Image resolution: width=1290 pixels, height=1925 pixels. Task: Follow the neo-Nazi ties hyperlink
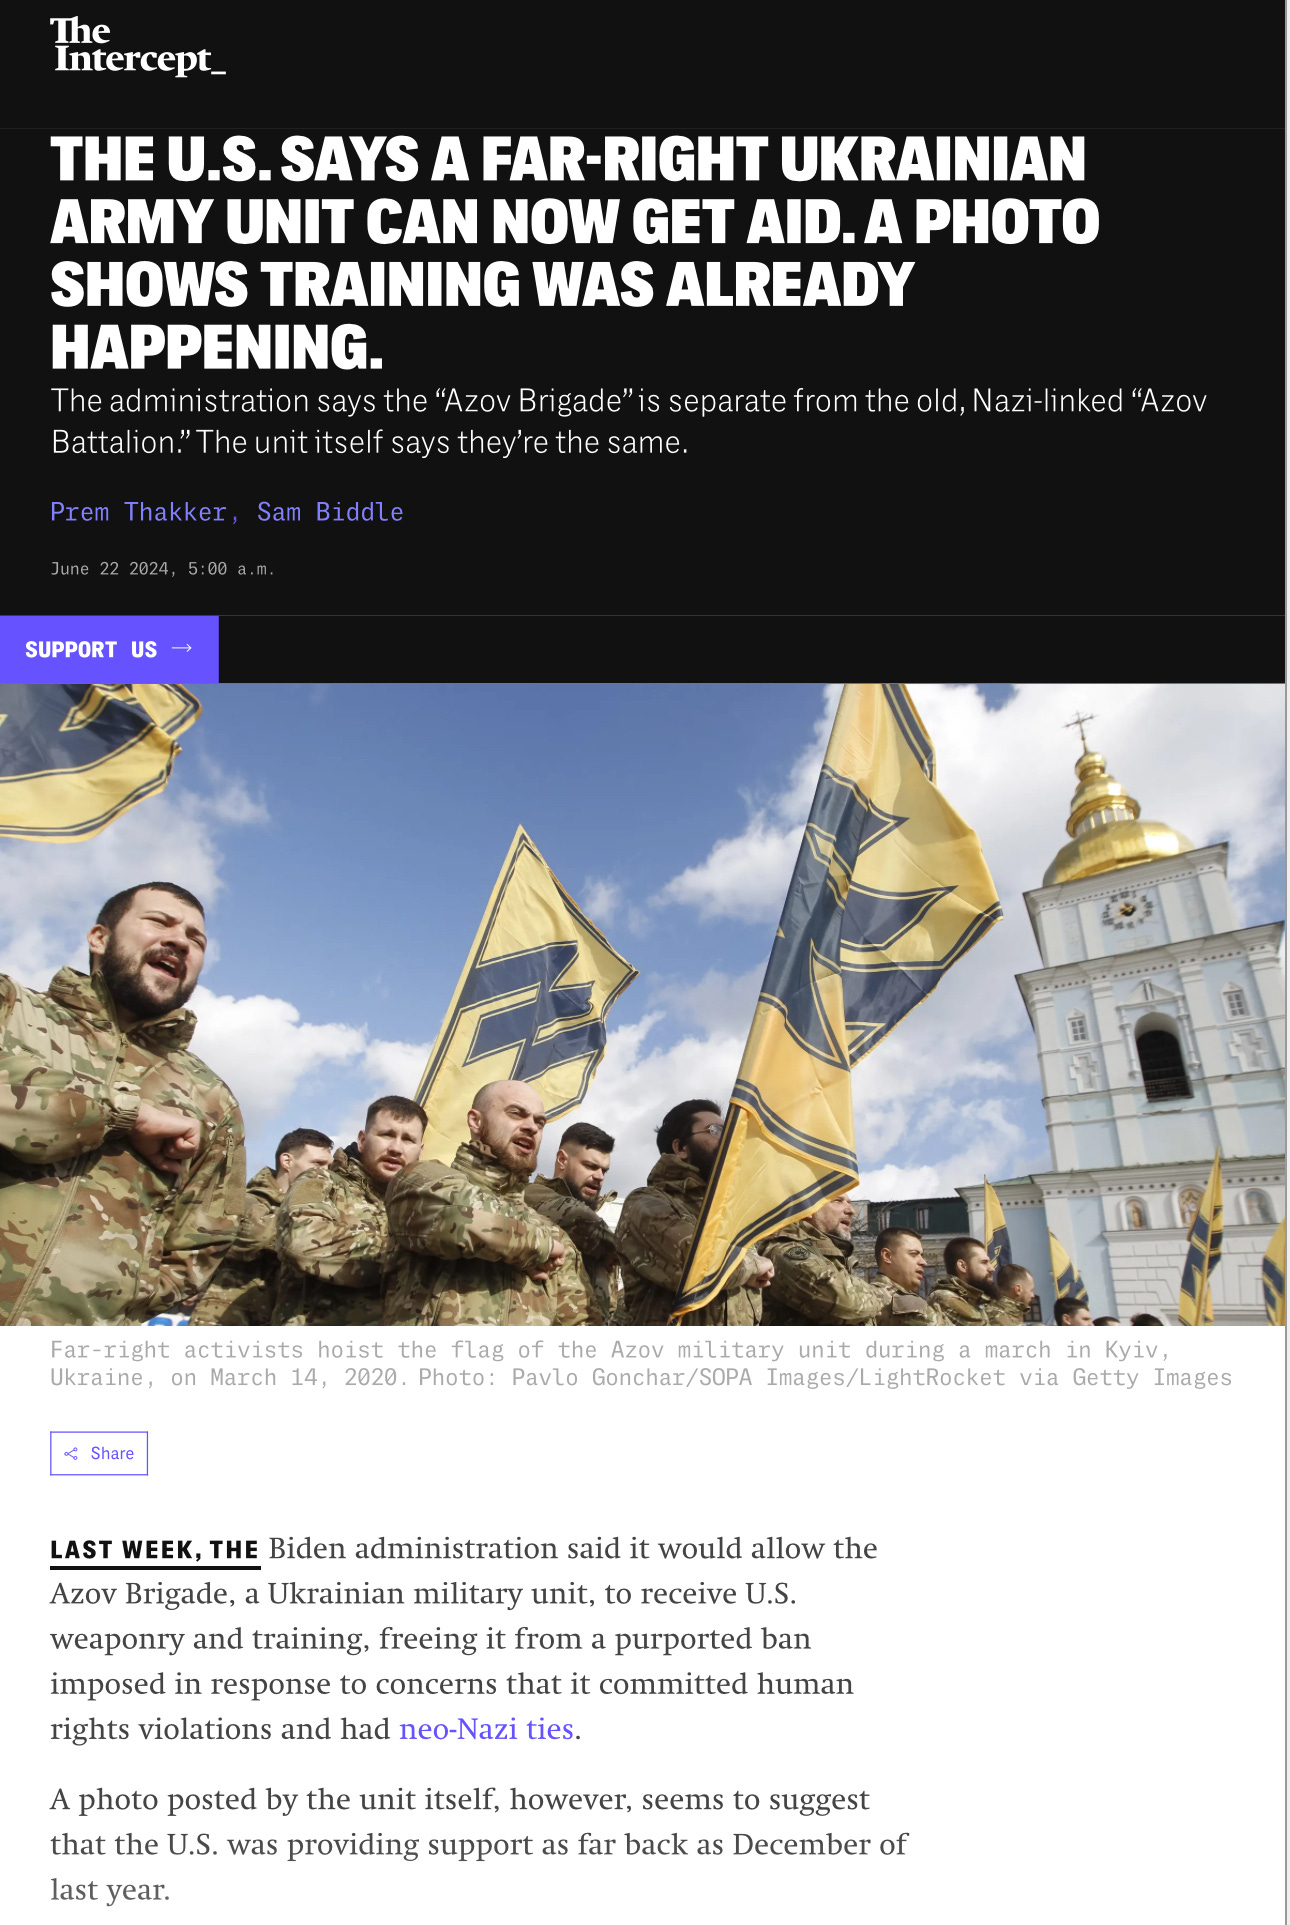pos(486,1729)
